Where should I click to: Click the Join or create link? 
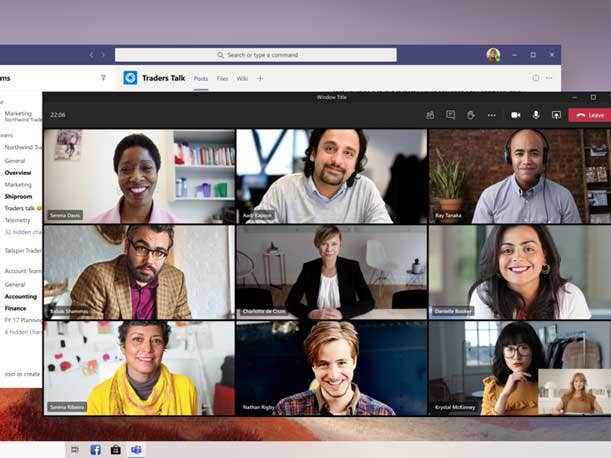pos(20,374)
